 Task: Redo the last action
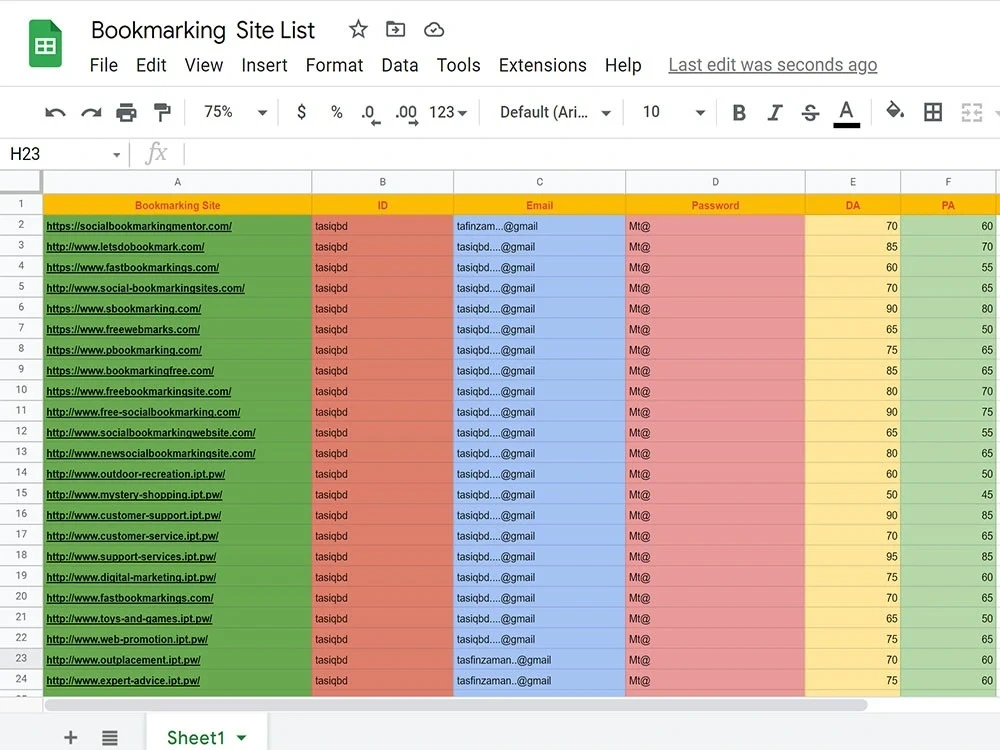click(91, 113)
